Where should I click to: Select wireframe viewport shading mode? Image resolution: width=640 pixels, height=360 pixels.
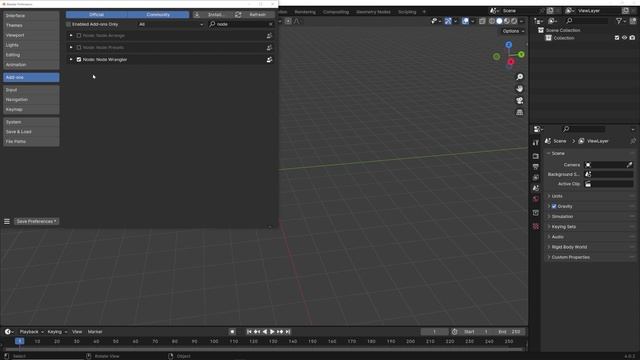(x=492, y=21)
